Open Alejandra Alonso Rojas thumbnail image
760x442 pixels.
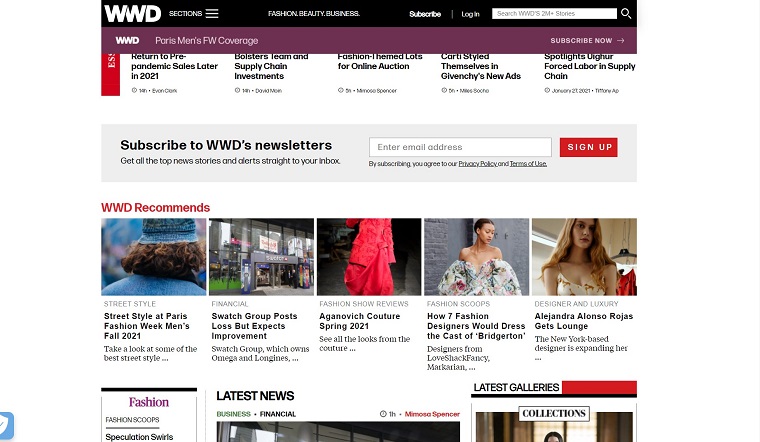click(x=584, y=256)
